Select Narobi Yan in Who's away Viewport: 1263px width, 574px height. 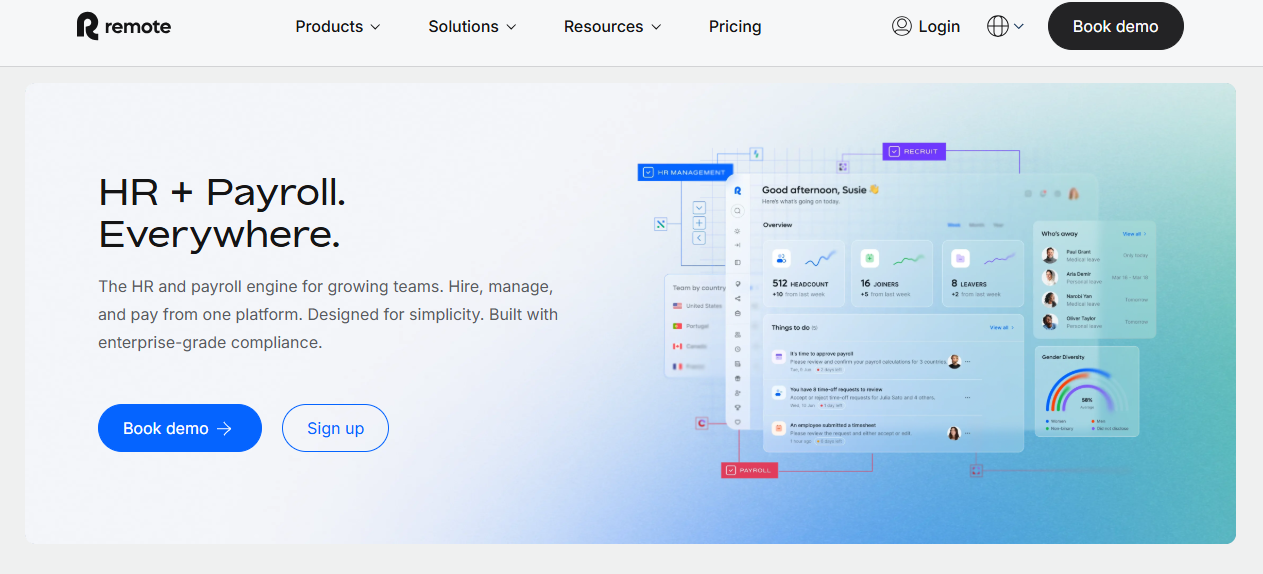[1095, 299]
